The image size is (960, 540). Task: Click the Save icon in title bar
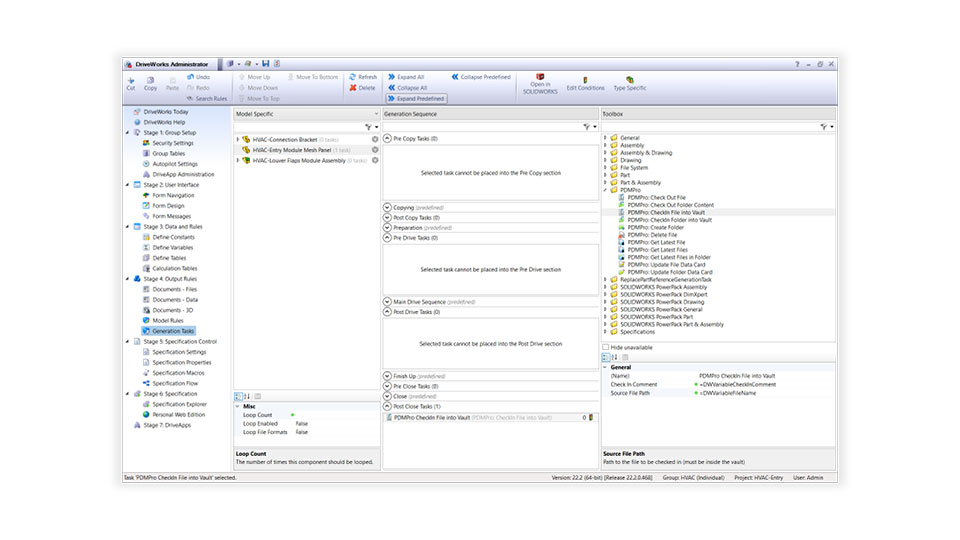(266, 64)
